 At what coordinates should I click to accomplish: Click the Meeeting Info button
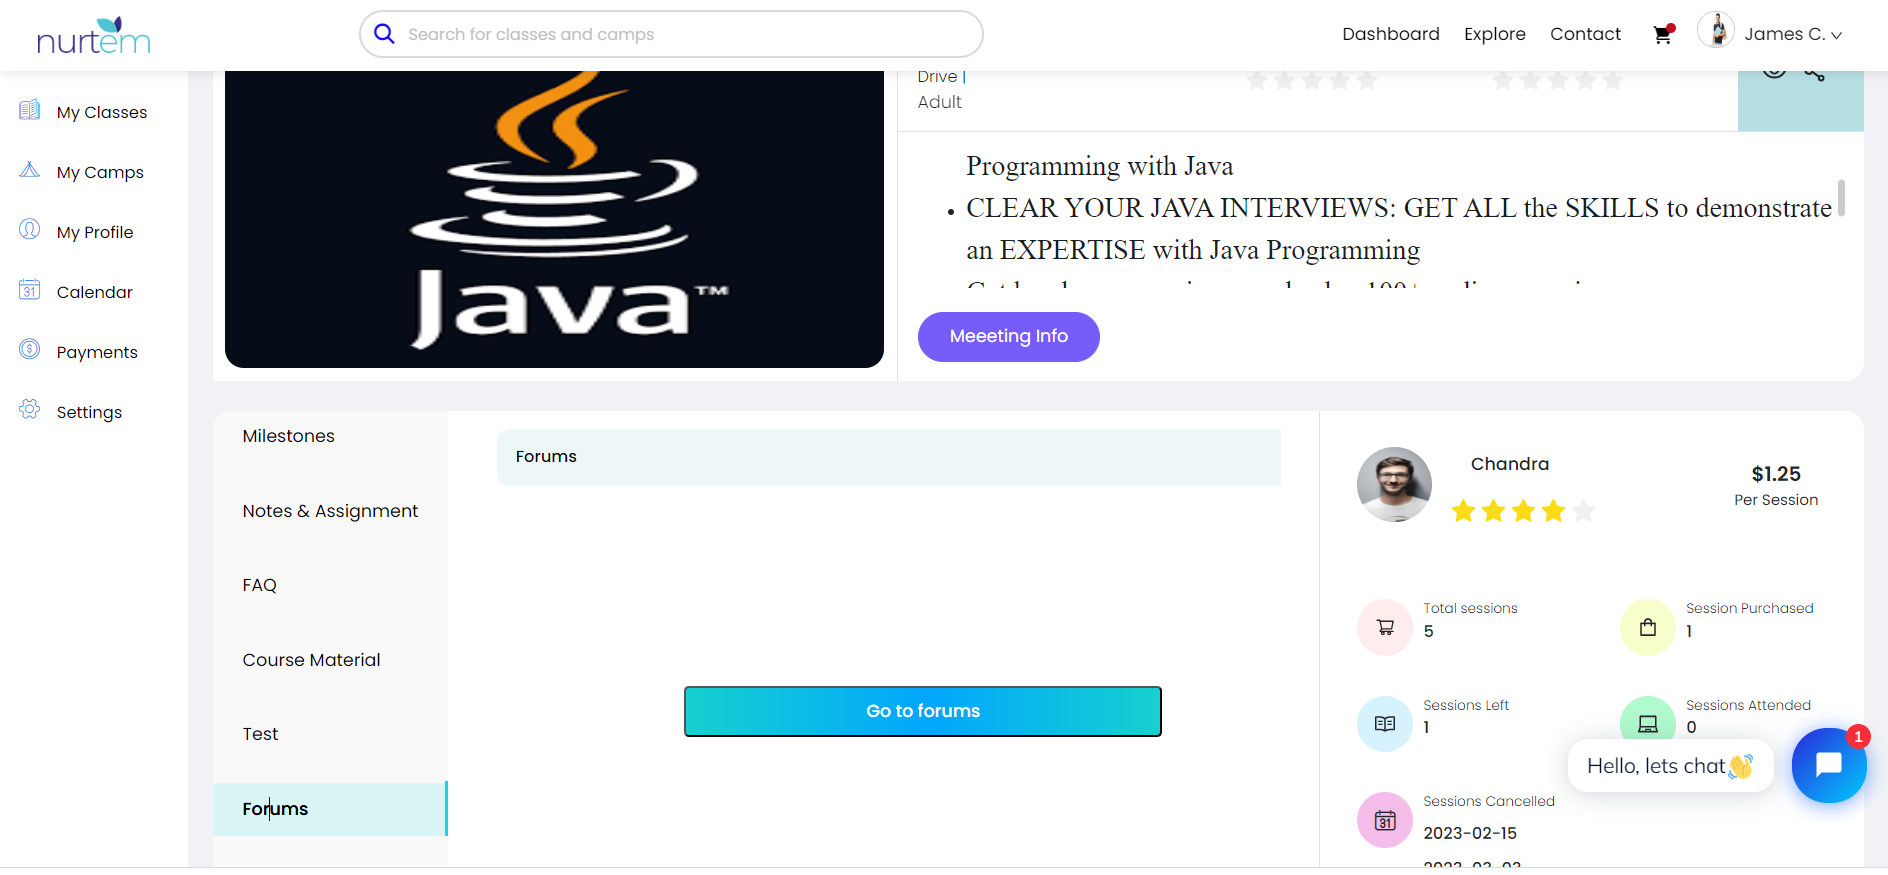click(x=1008, y=337)
